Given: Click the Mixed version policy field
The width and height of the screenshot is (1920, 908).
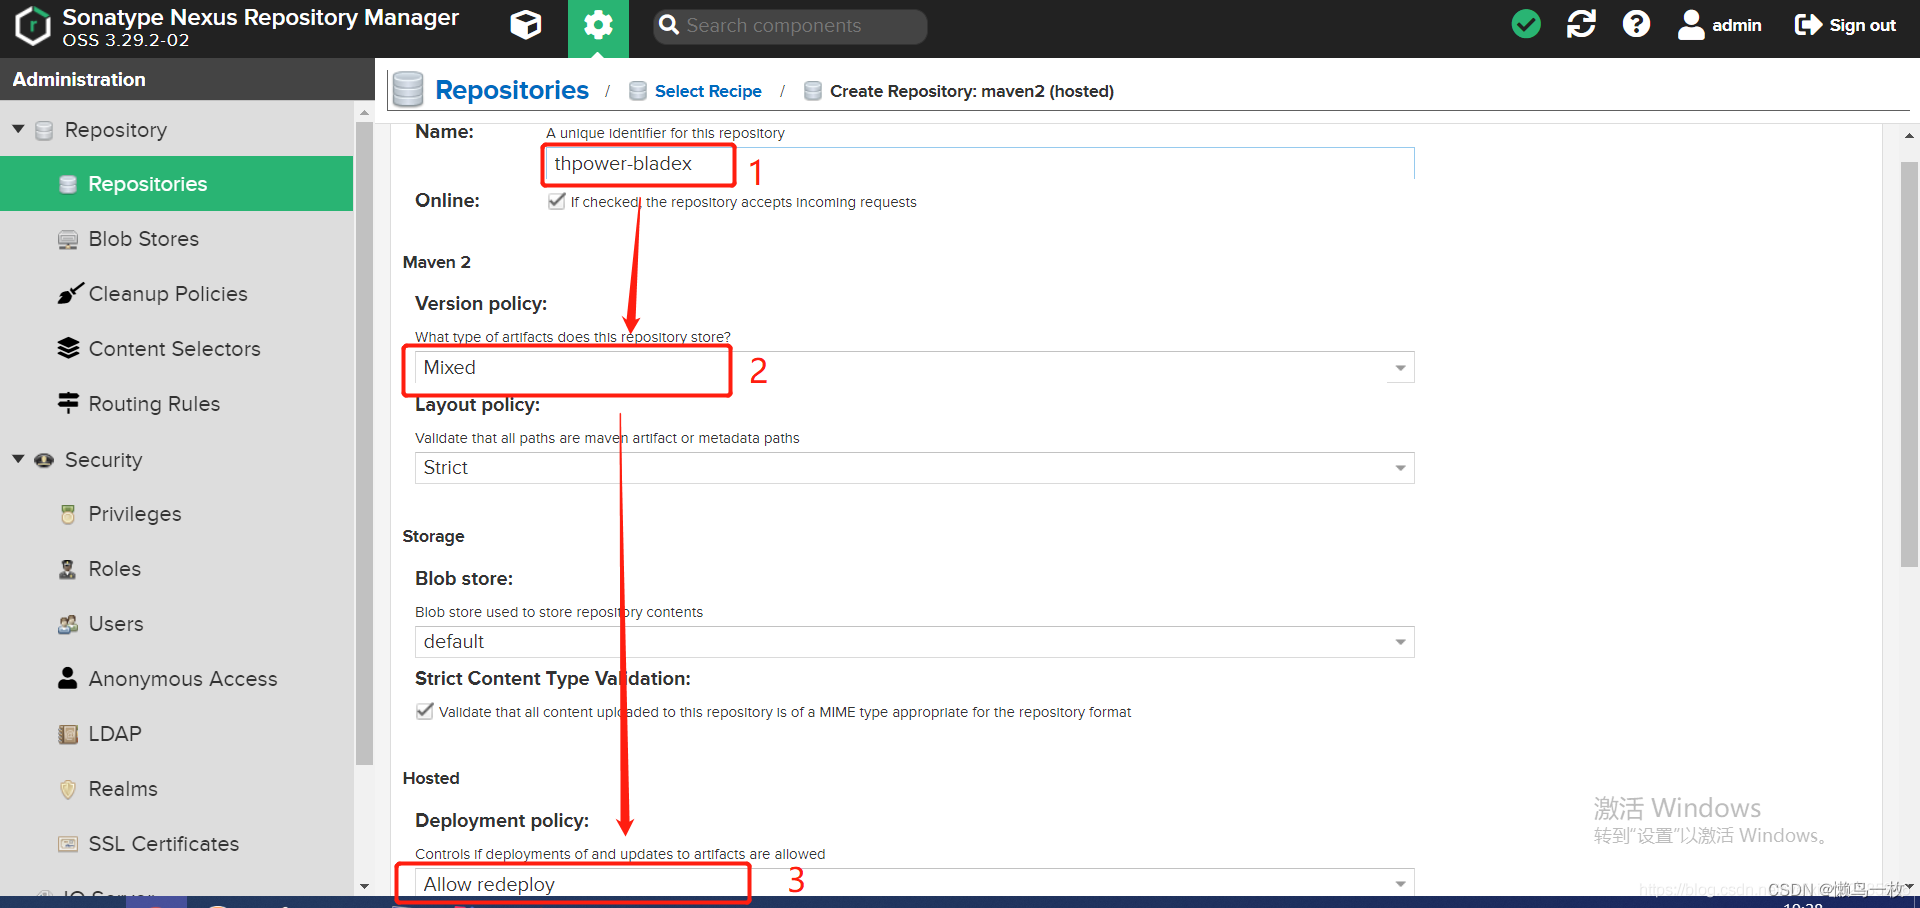Looking at the screenshot, I should pyautogui.click(x=914, y=368).
